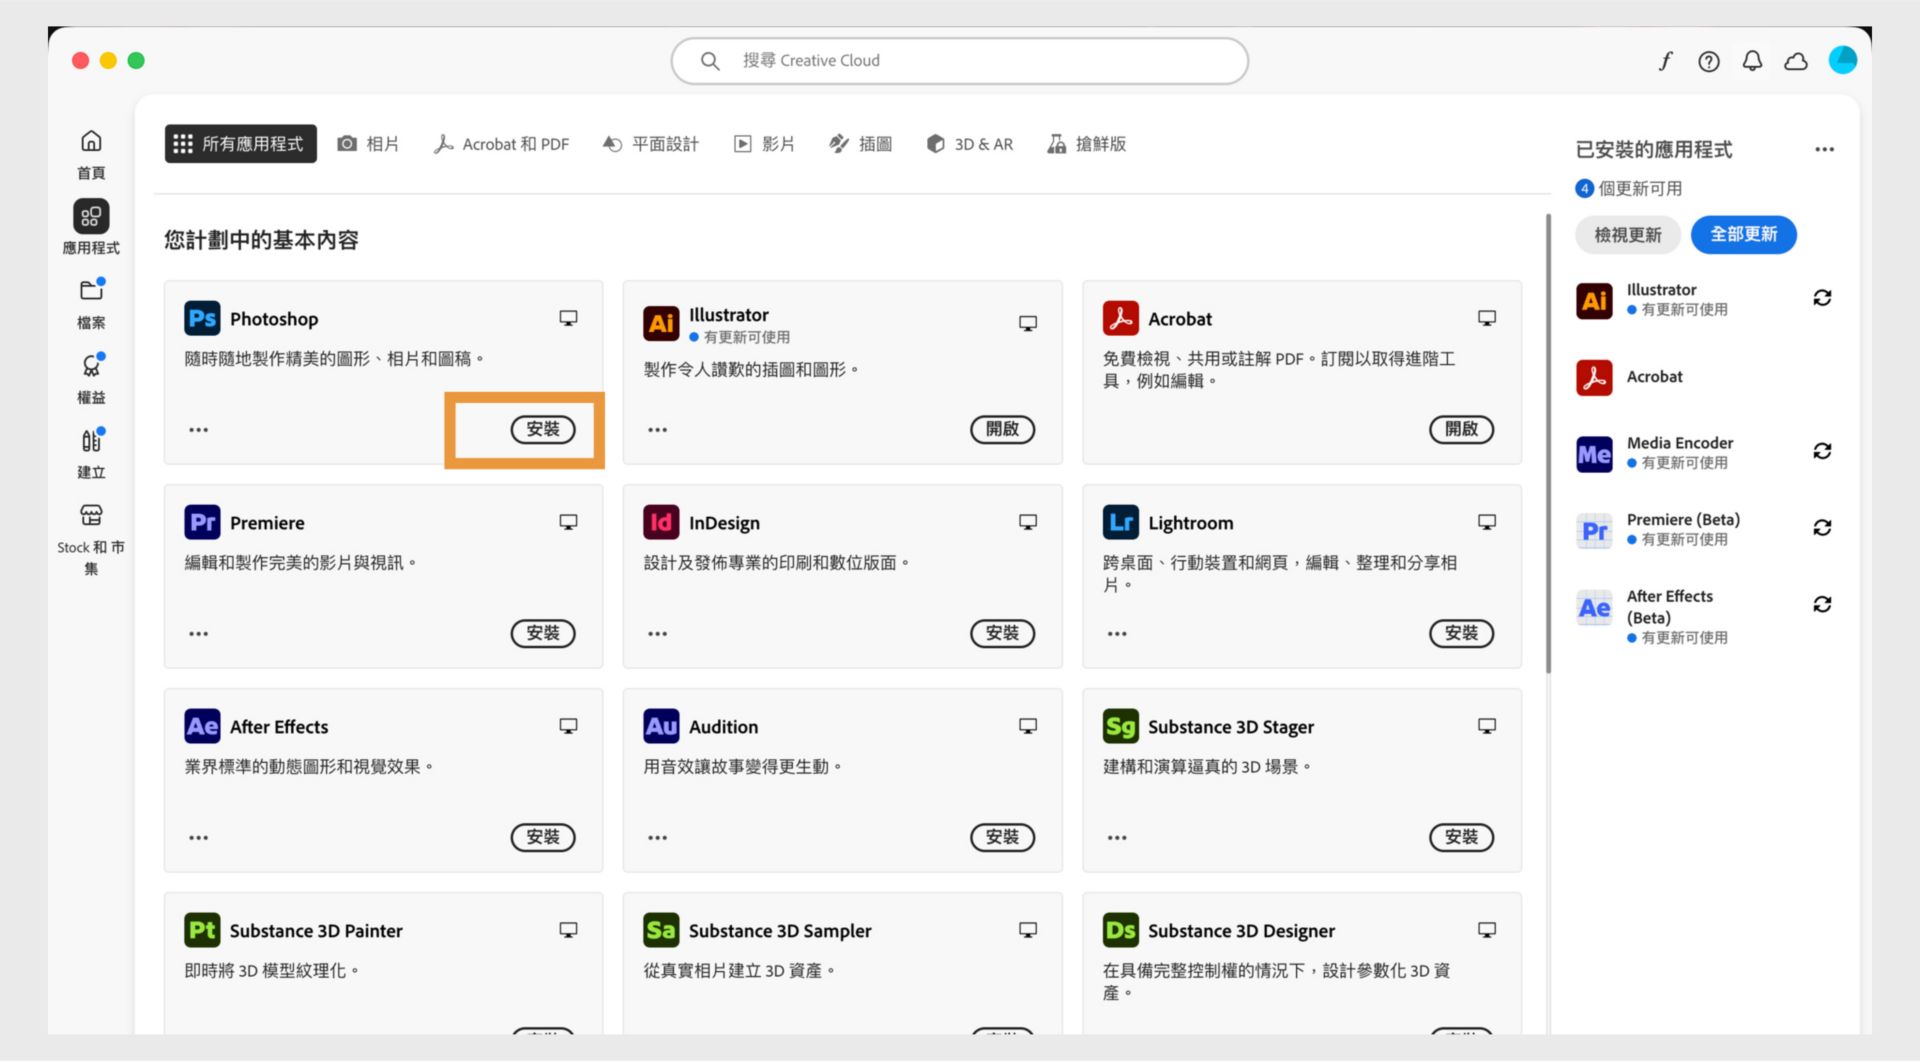Viewport: 1920px width, 1062px height.
Task: Open more options on Substance 3D Stager card
Action: pyautogui.click(x=1117, y=838)
